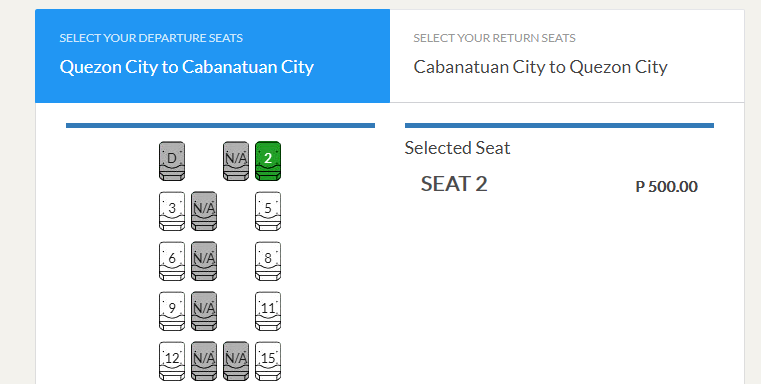761x384 pixels.
Task: Choose seat 9
Action: coord(172,311)
